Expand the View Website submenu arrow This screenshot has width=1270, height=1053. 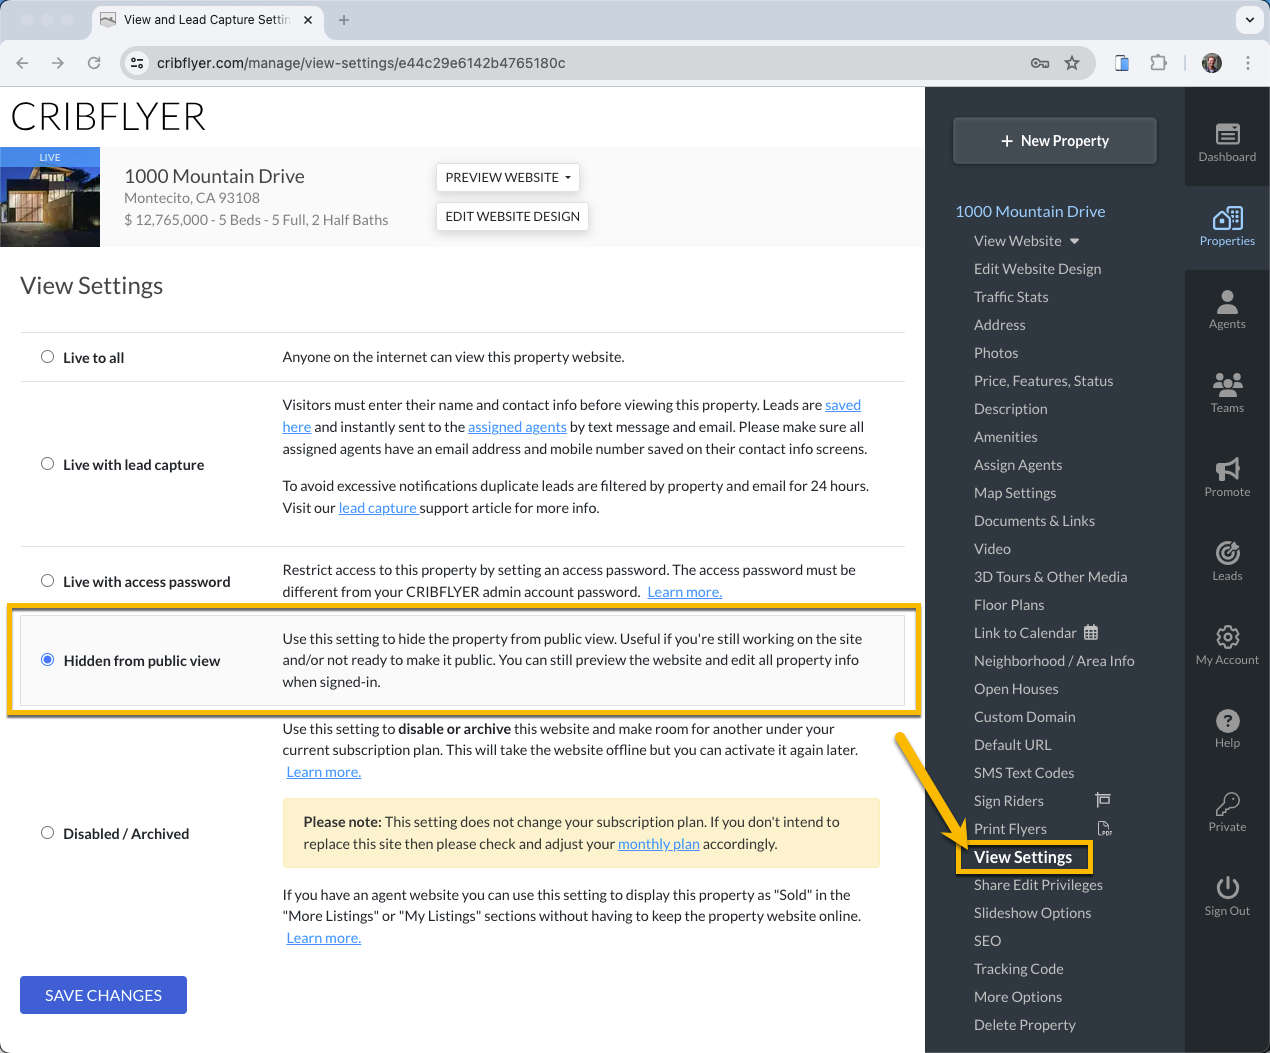coord(1074,241)
